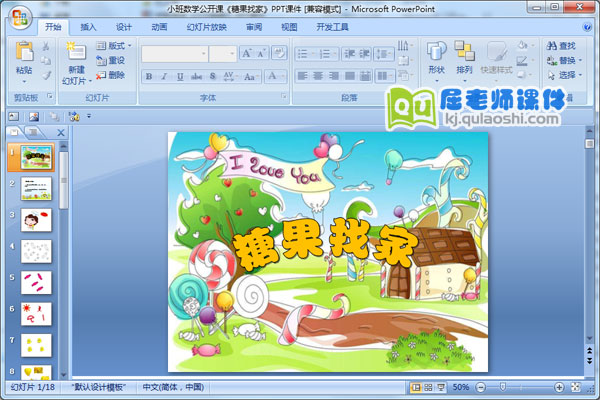This screenshot has height=400, width=600.
Task: Click the Next Slide double arrow
Action: coord(590,361)
